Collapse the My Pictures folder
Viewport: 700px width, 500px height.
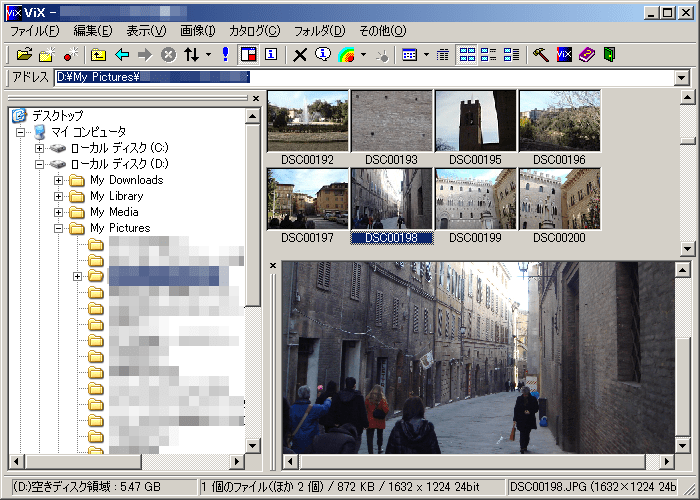tap(58, 229)
